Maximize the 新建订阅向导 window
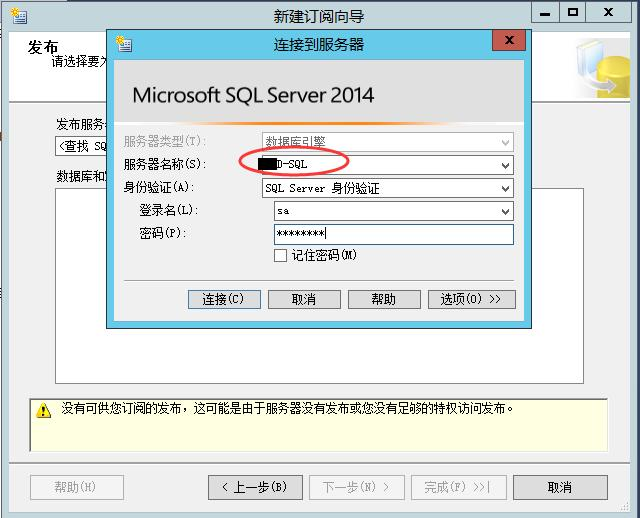Viewport: 640px width, 518px height. 573,14
